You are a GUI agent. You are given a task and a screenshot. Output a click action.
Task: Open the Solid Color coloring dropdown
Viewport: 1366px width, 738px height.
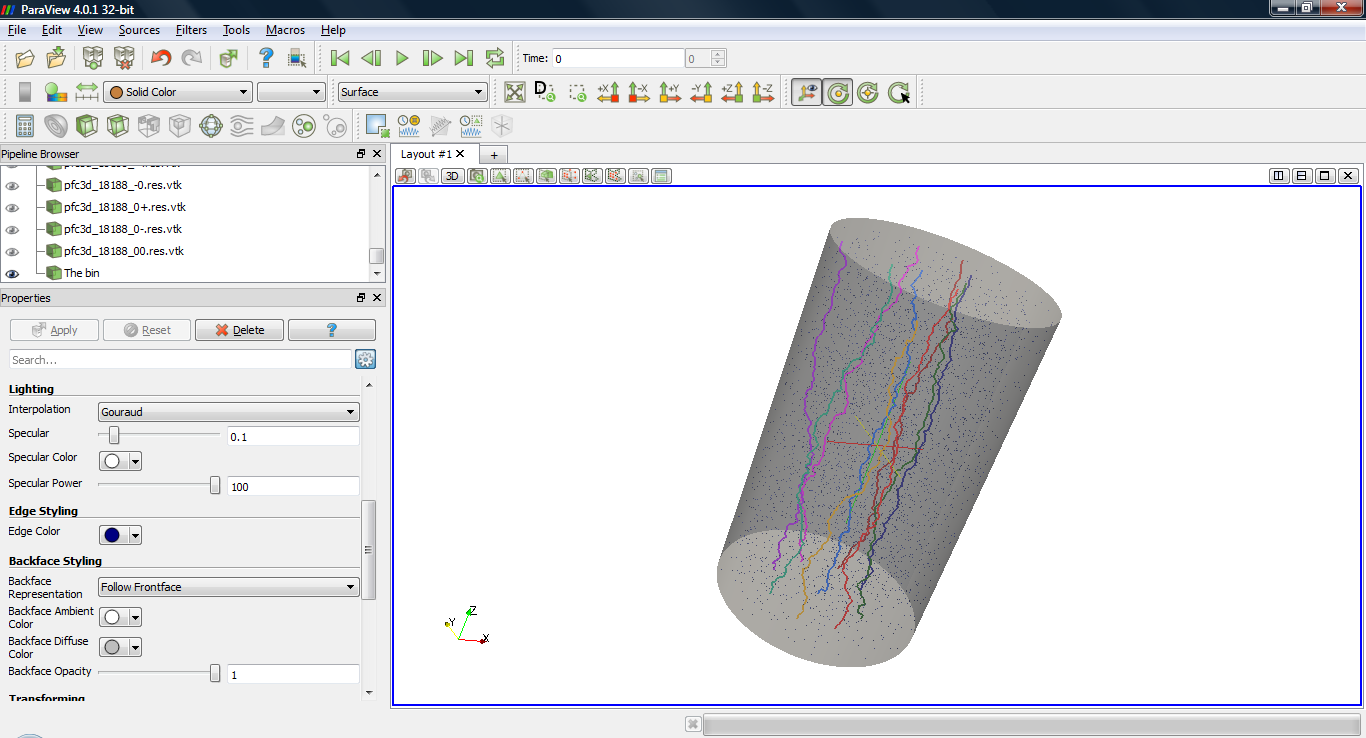click(x=177, y=91)
